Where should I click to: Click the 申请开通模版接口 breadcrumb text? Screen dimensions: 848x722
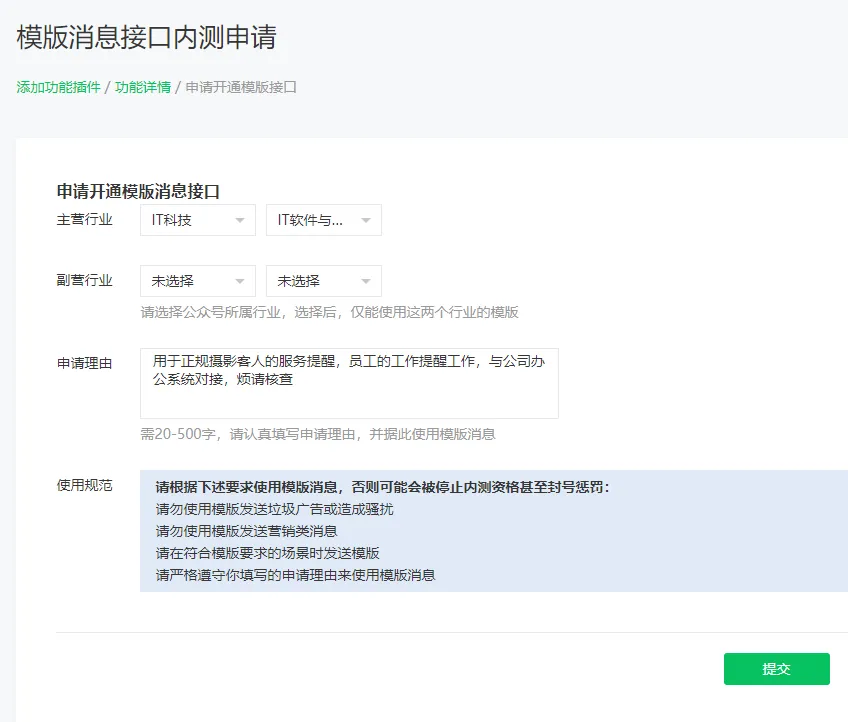coord(241,87)
